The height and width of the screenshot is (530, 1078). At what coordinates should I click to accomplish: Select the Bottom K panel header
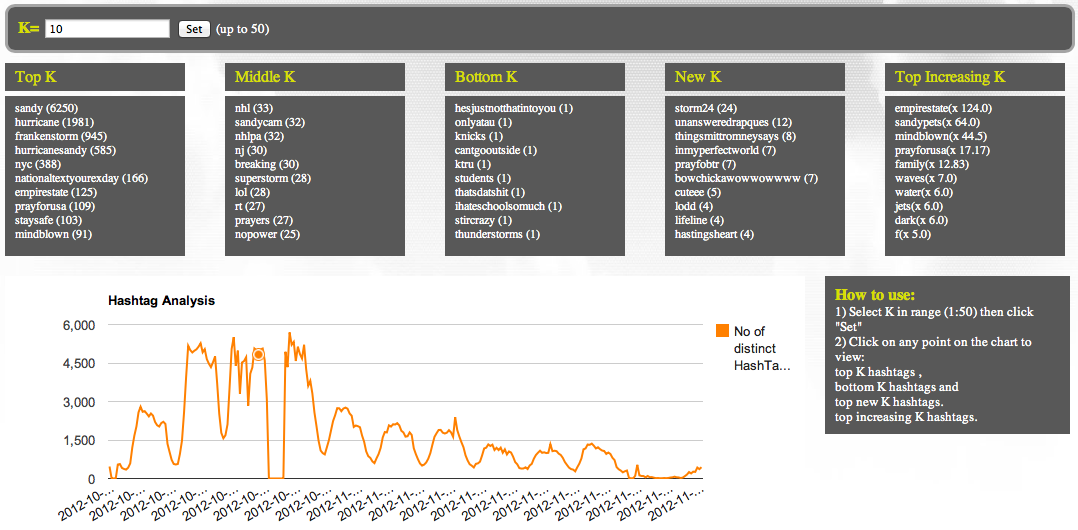click(535, 77)
